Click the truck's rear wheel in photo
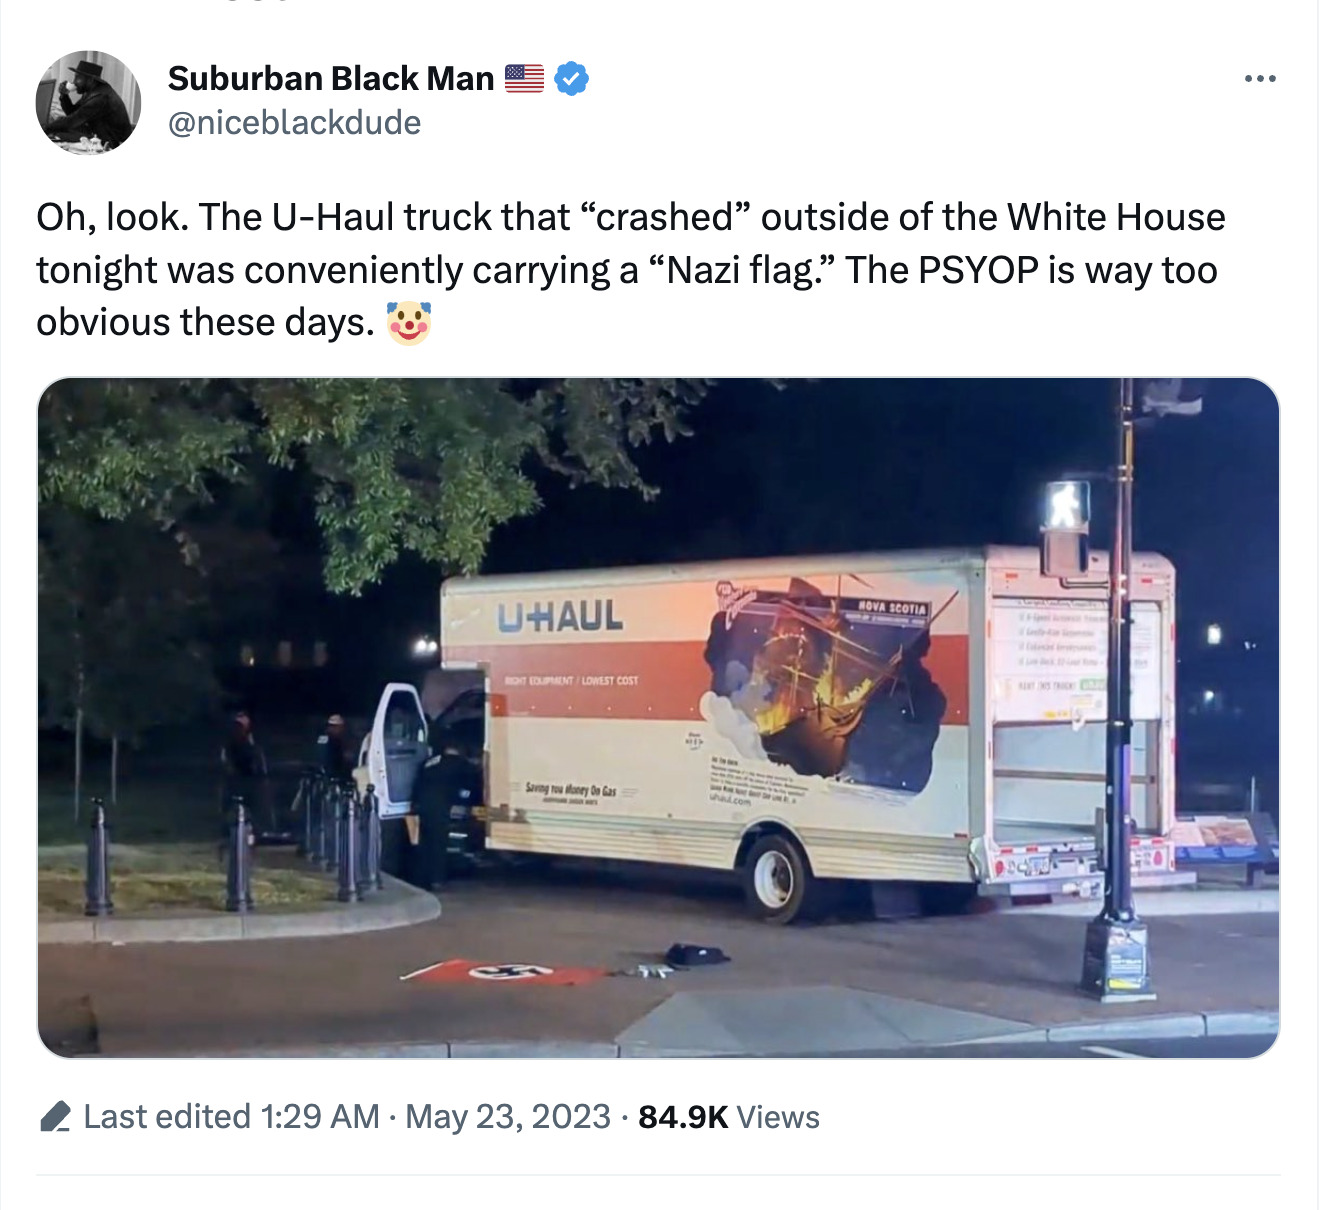This screenshot has height=1210, width=1328. (x=777, y=877)
